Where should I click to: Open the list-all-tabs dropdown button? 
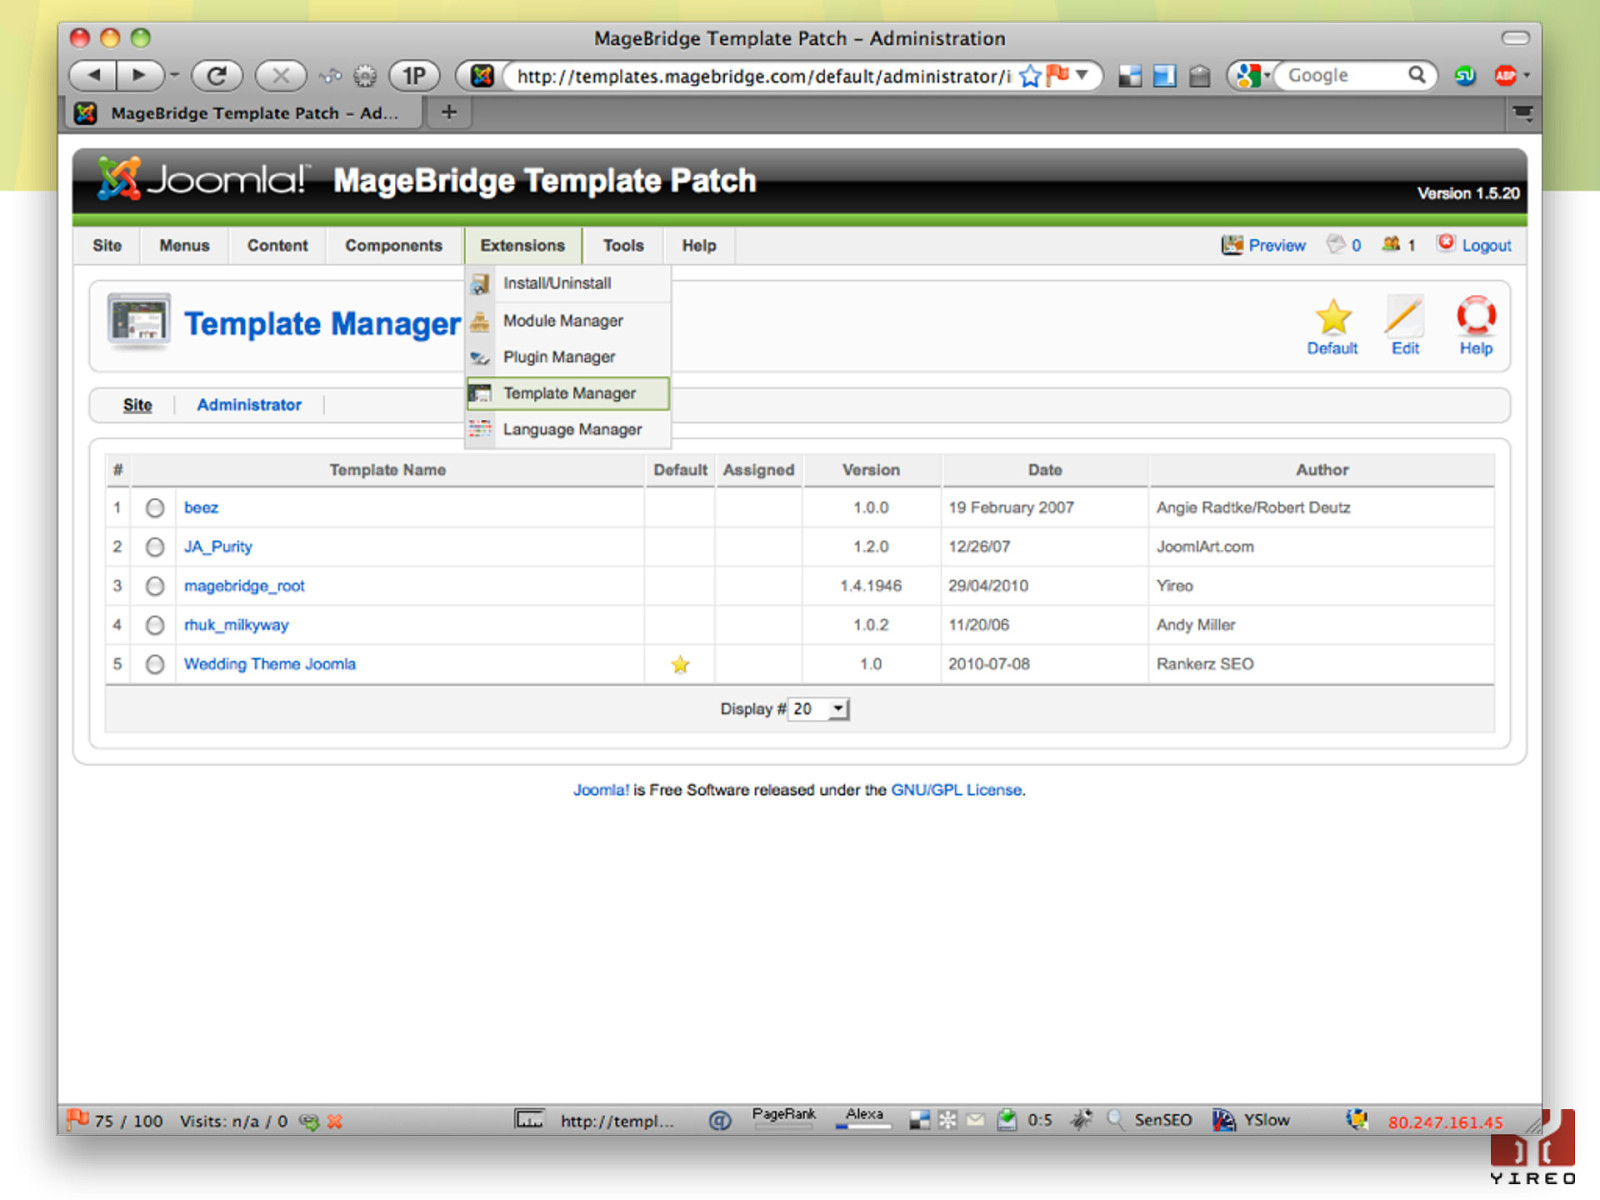(x=1523, y=113)
